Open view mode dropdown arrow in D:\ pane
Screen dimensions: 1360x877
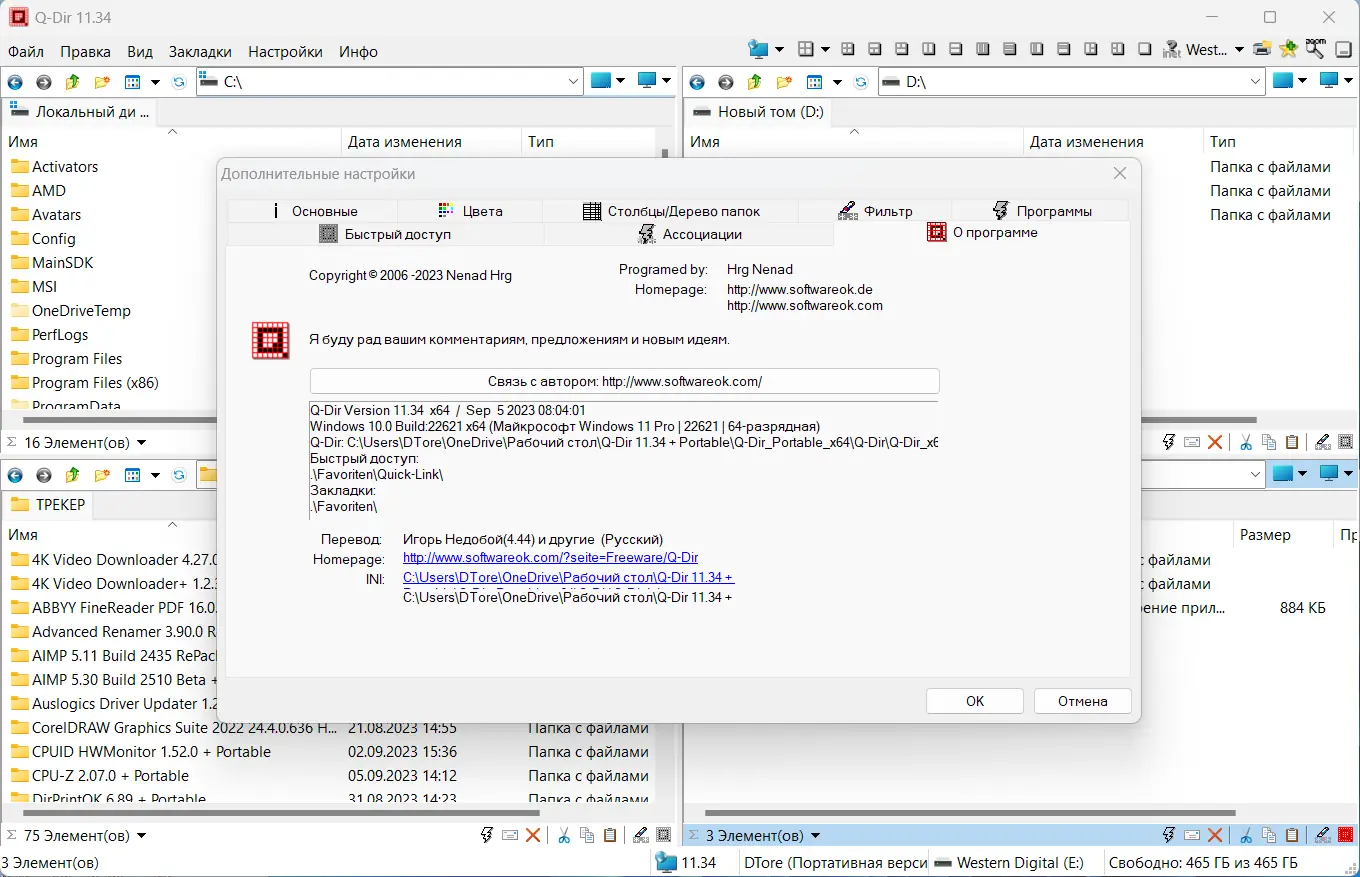click(x=838, y=82)
